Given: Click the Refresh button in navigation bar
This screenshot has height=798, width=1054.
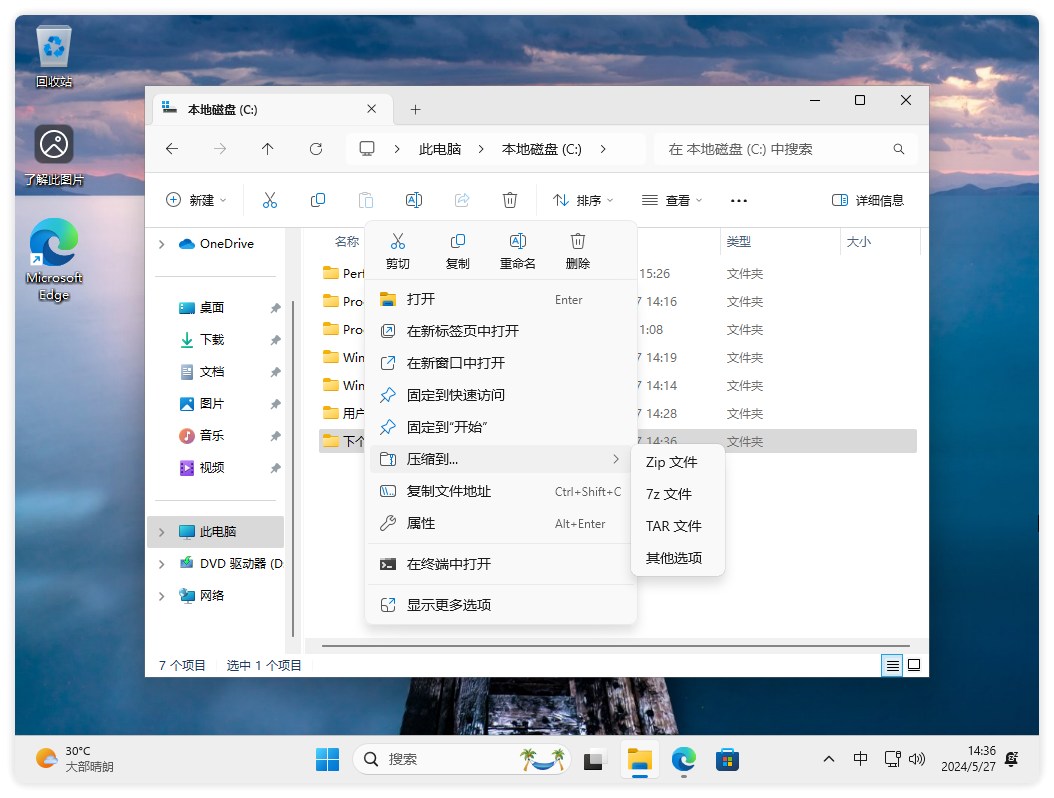Looking at the screenshot, I should point(316,149).
